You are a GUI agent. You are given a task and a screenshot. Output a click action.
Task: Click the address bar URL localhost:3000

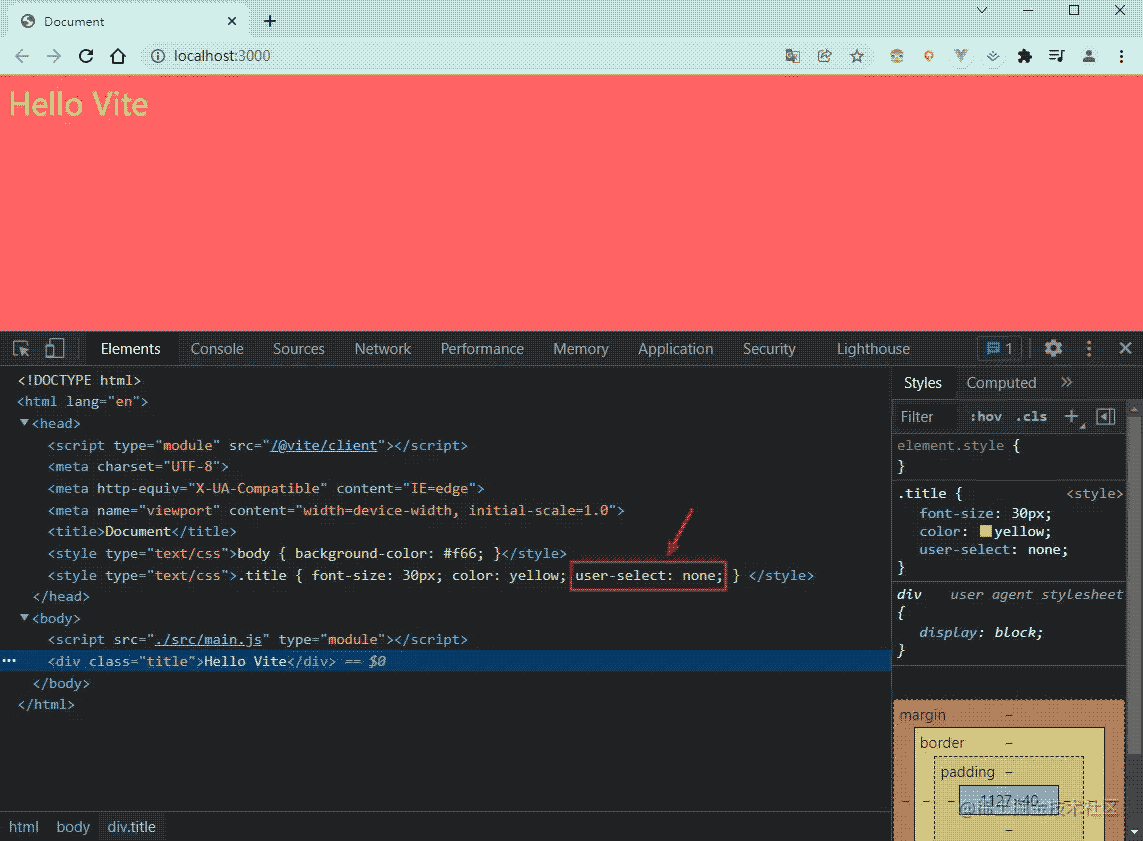[222, 56]
